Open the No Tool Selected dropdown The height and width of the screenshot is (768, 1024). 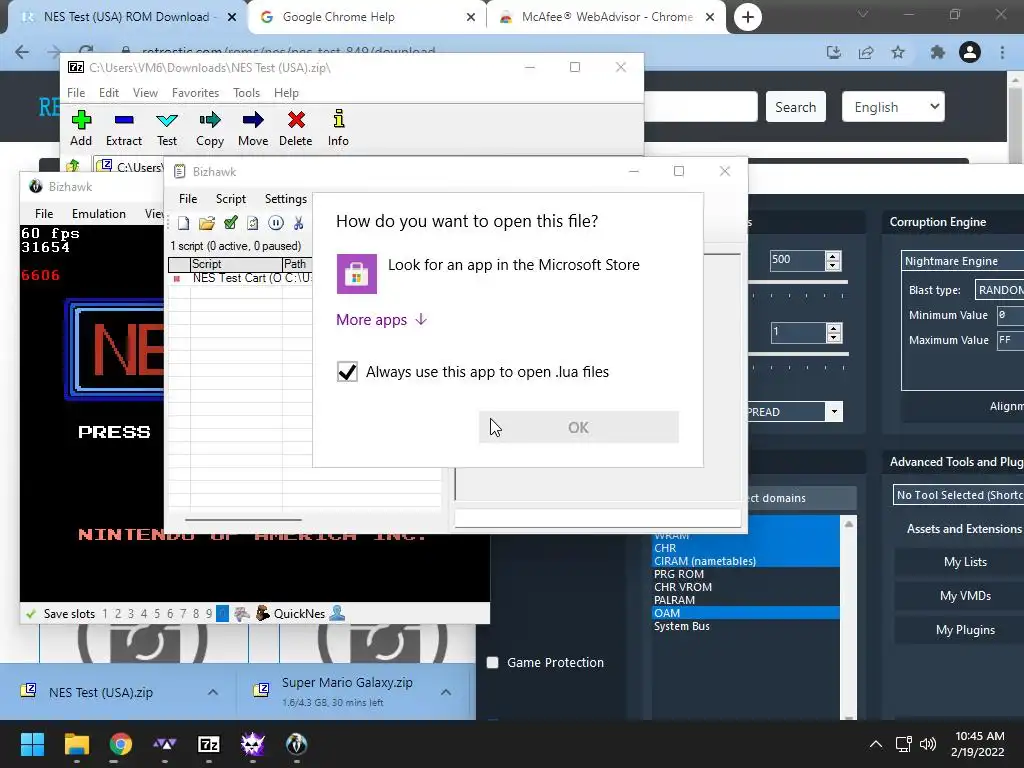[959, 495]
